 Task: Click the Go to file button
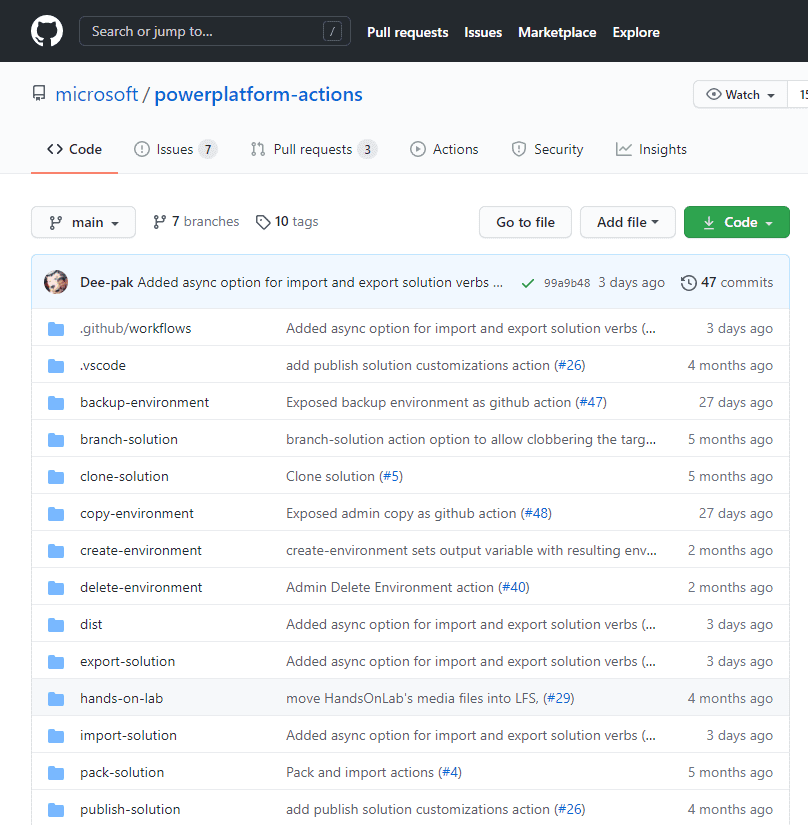[525, 222]
